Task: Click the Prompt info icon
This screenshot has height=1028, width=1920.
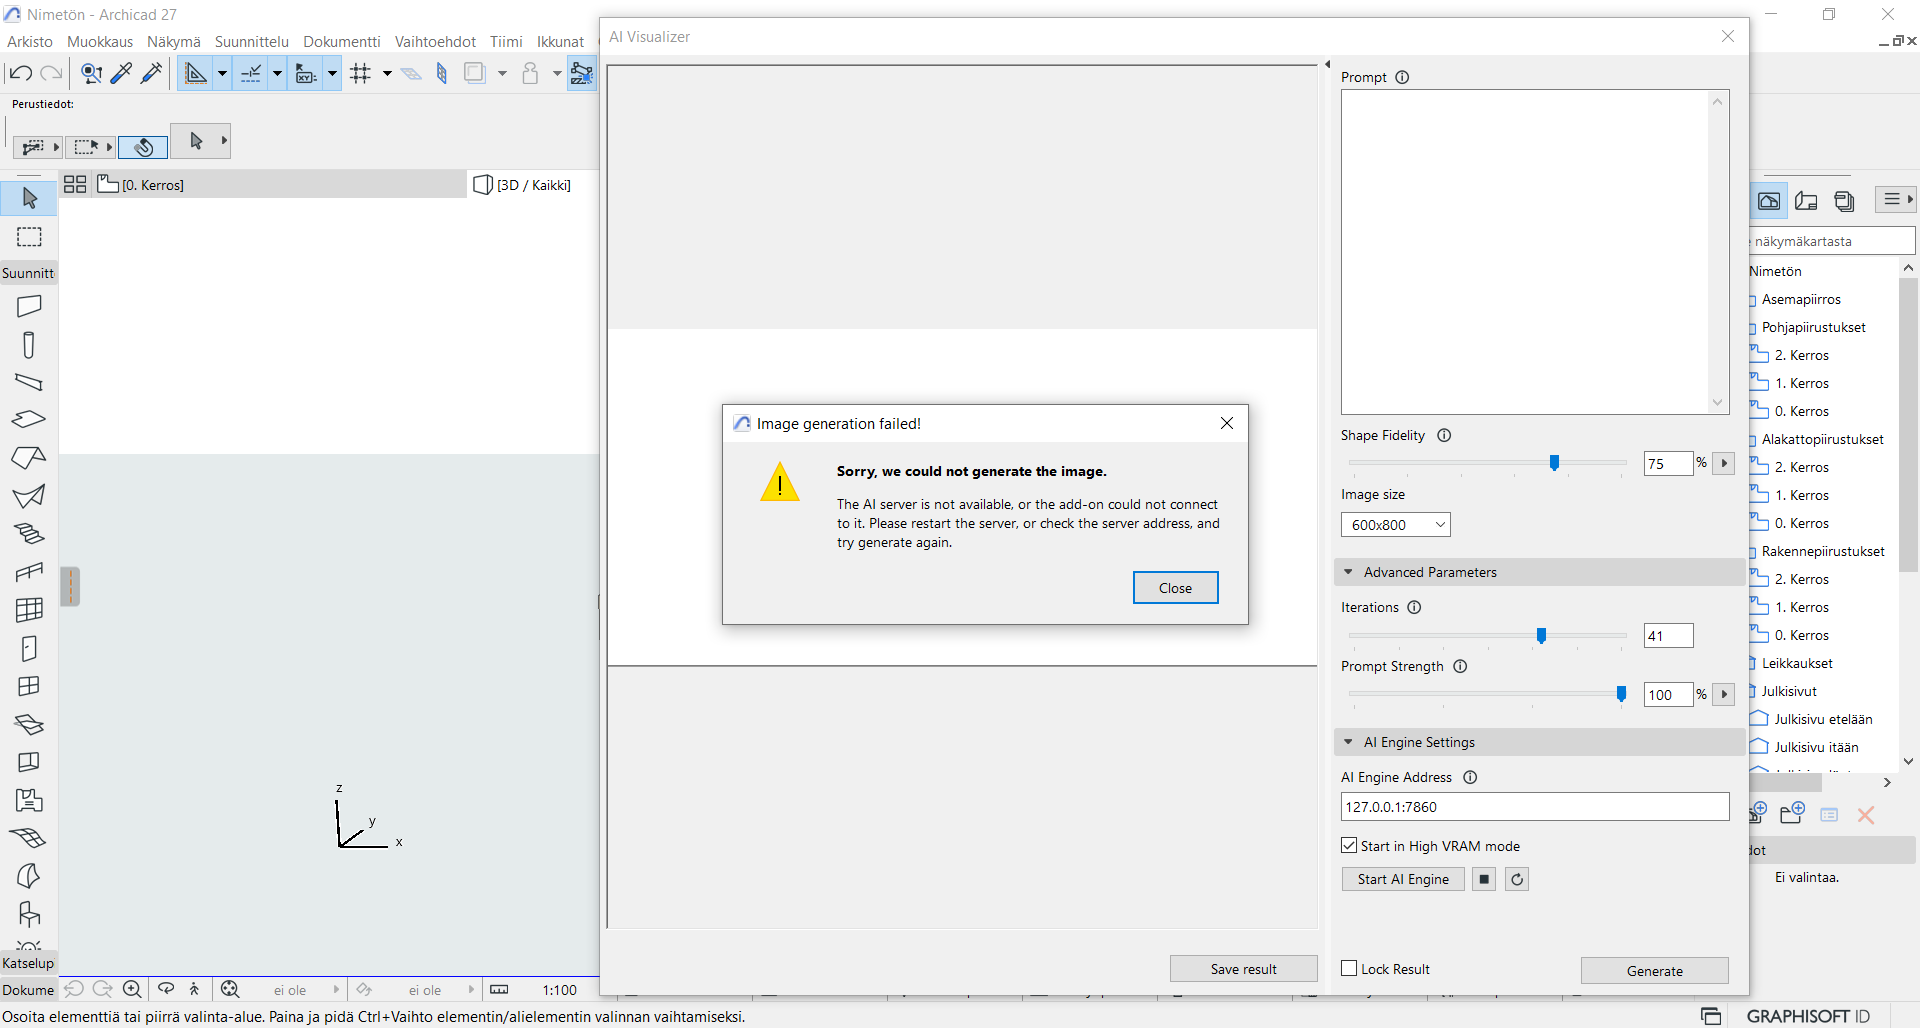Action: coord(1402,77)
